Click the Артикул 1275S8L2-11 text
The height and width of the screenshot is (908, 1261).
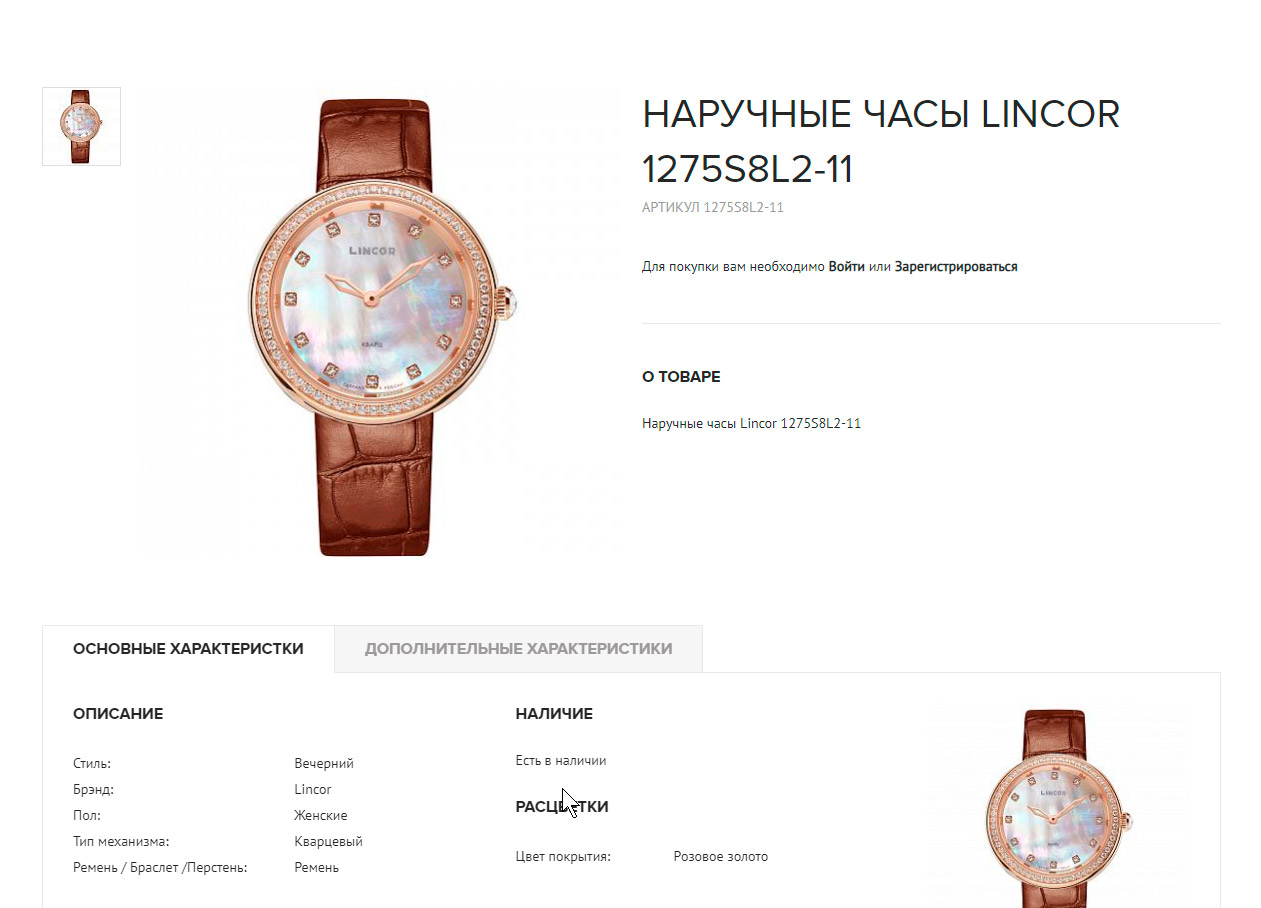pos(712,208)
